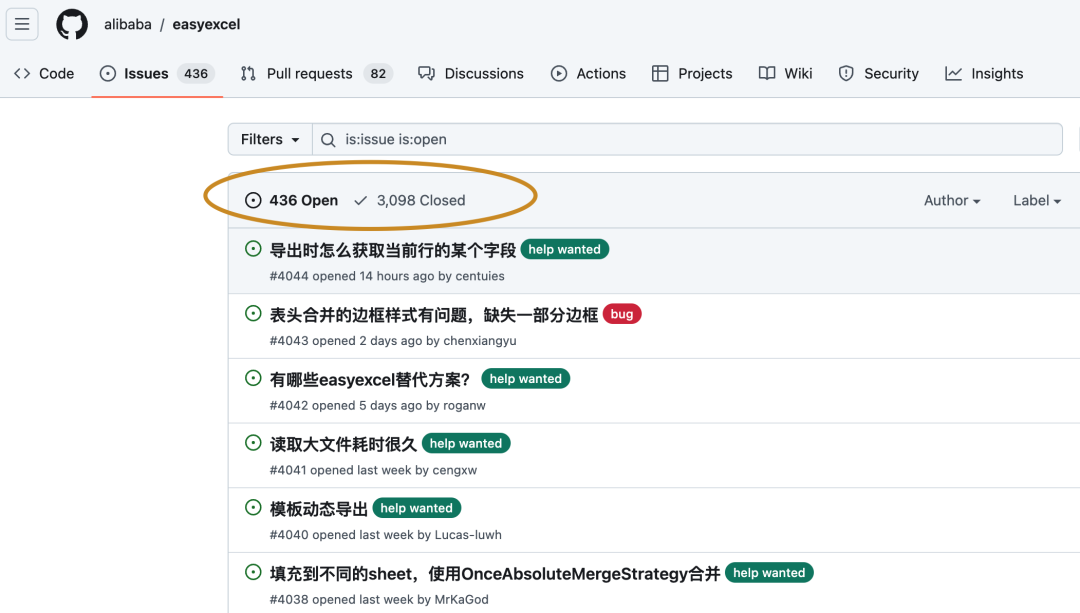Open the Security tab
Image resolution: width=1080 pixels, height=613 pixels.
pyautogui.click(x=878, y=74)
